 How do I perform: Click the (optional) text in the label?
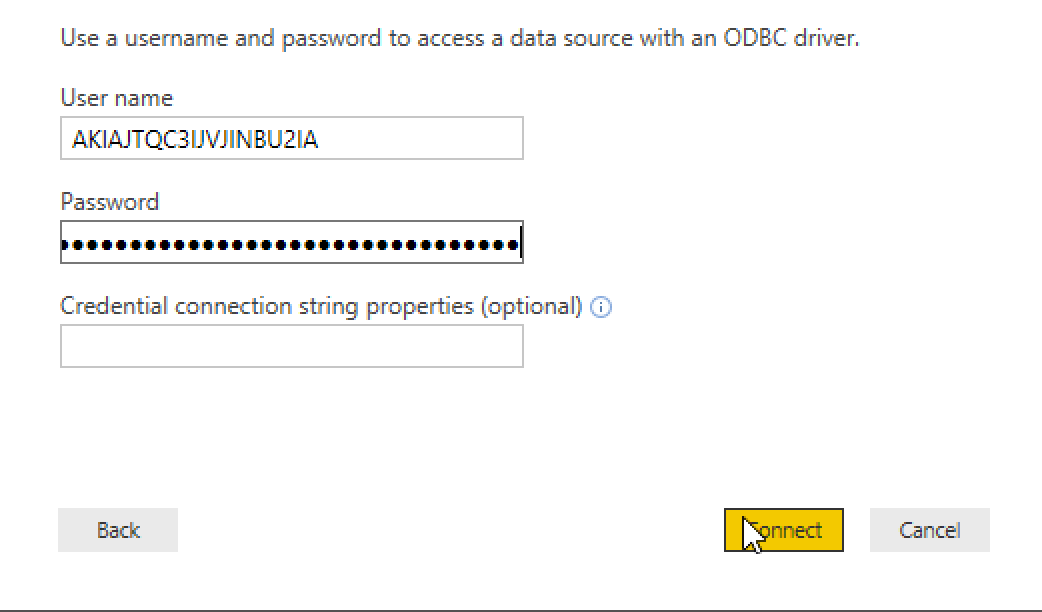pos(531,306)
